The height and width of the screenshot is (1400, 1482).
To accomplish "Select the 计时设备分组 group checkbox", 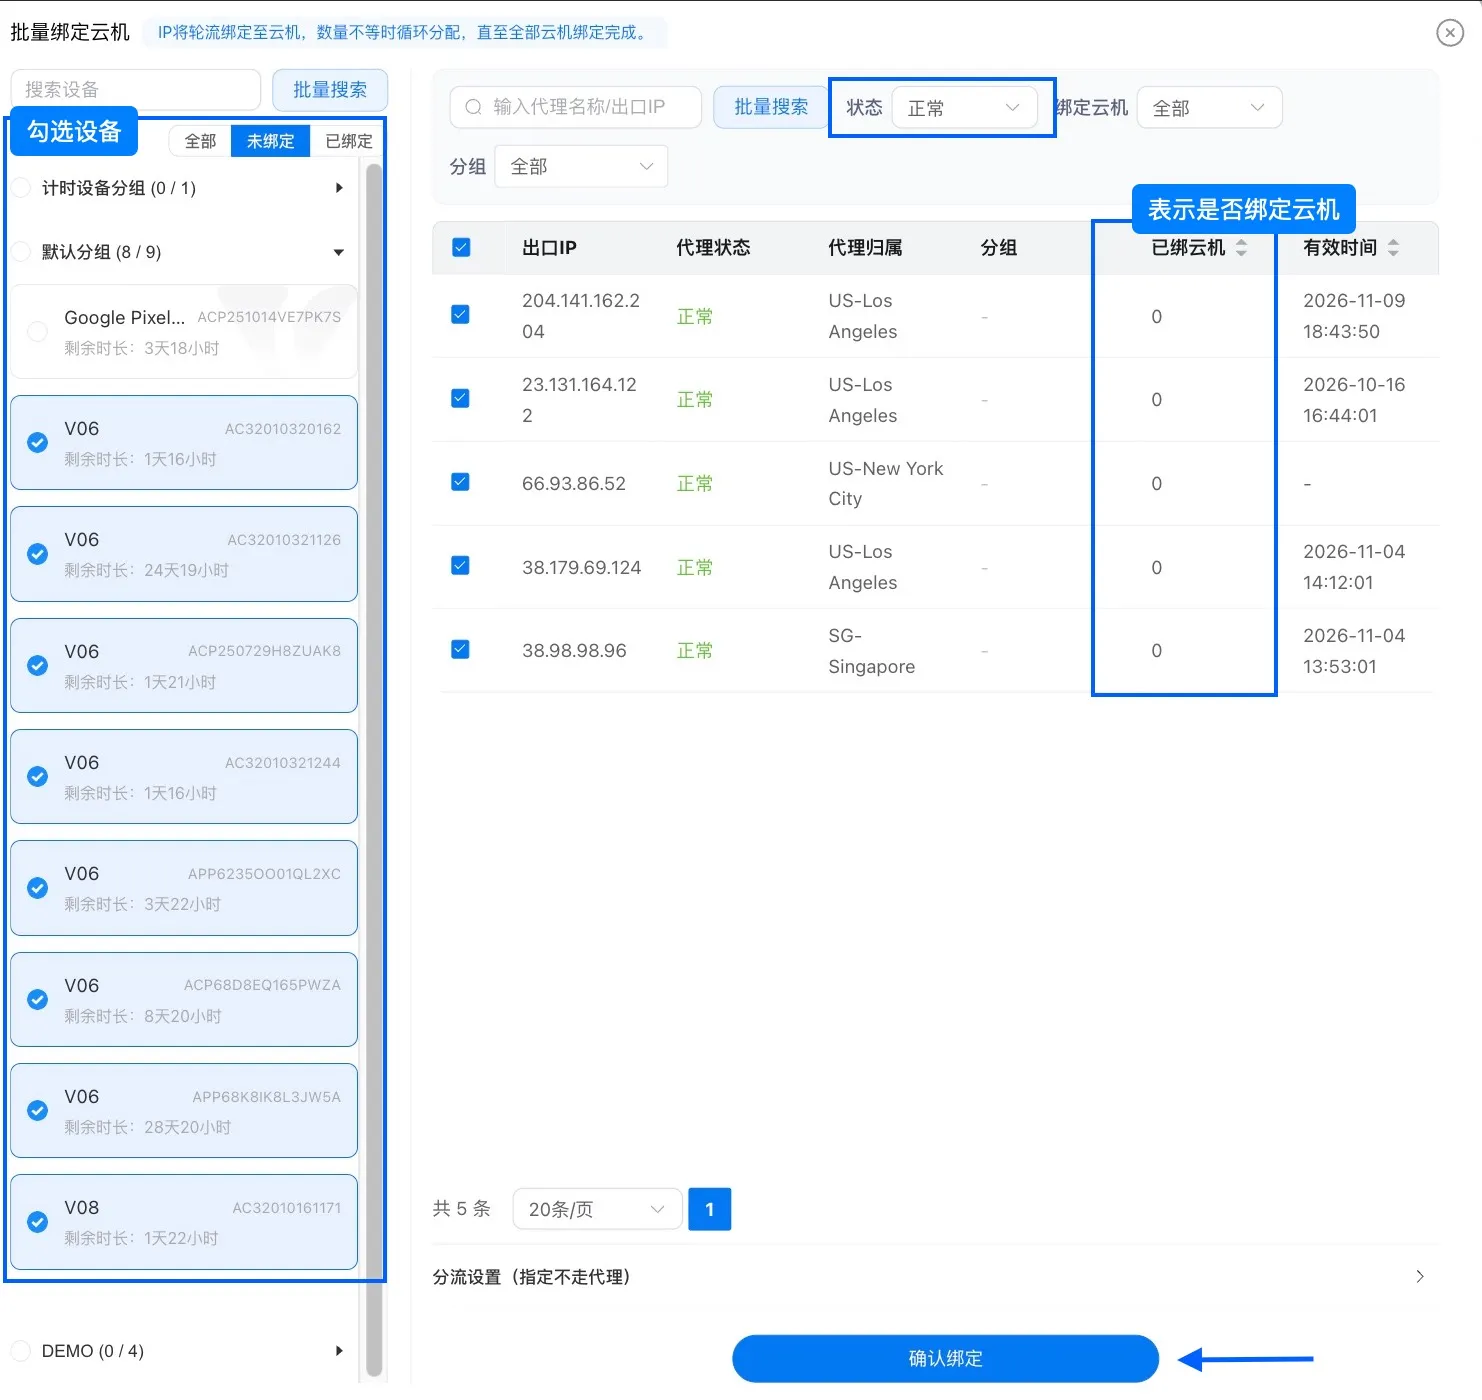I will coord(21,188).
